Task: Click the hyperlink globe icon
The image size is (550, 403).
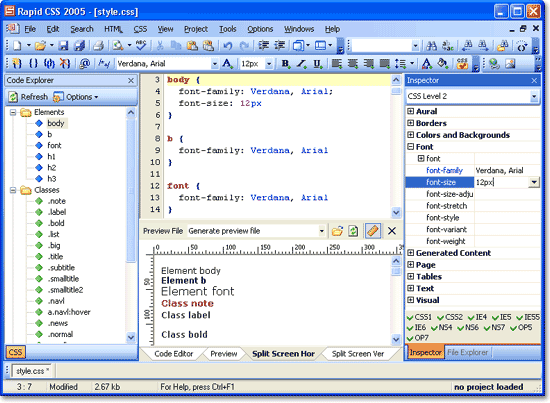Action: pyautogui.click(x=494, y=63)
